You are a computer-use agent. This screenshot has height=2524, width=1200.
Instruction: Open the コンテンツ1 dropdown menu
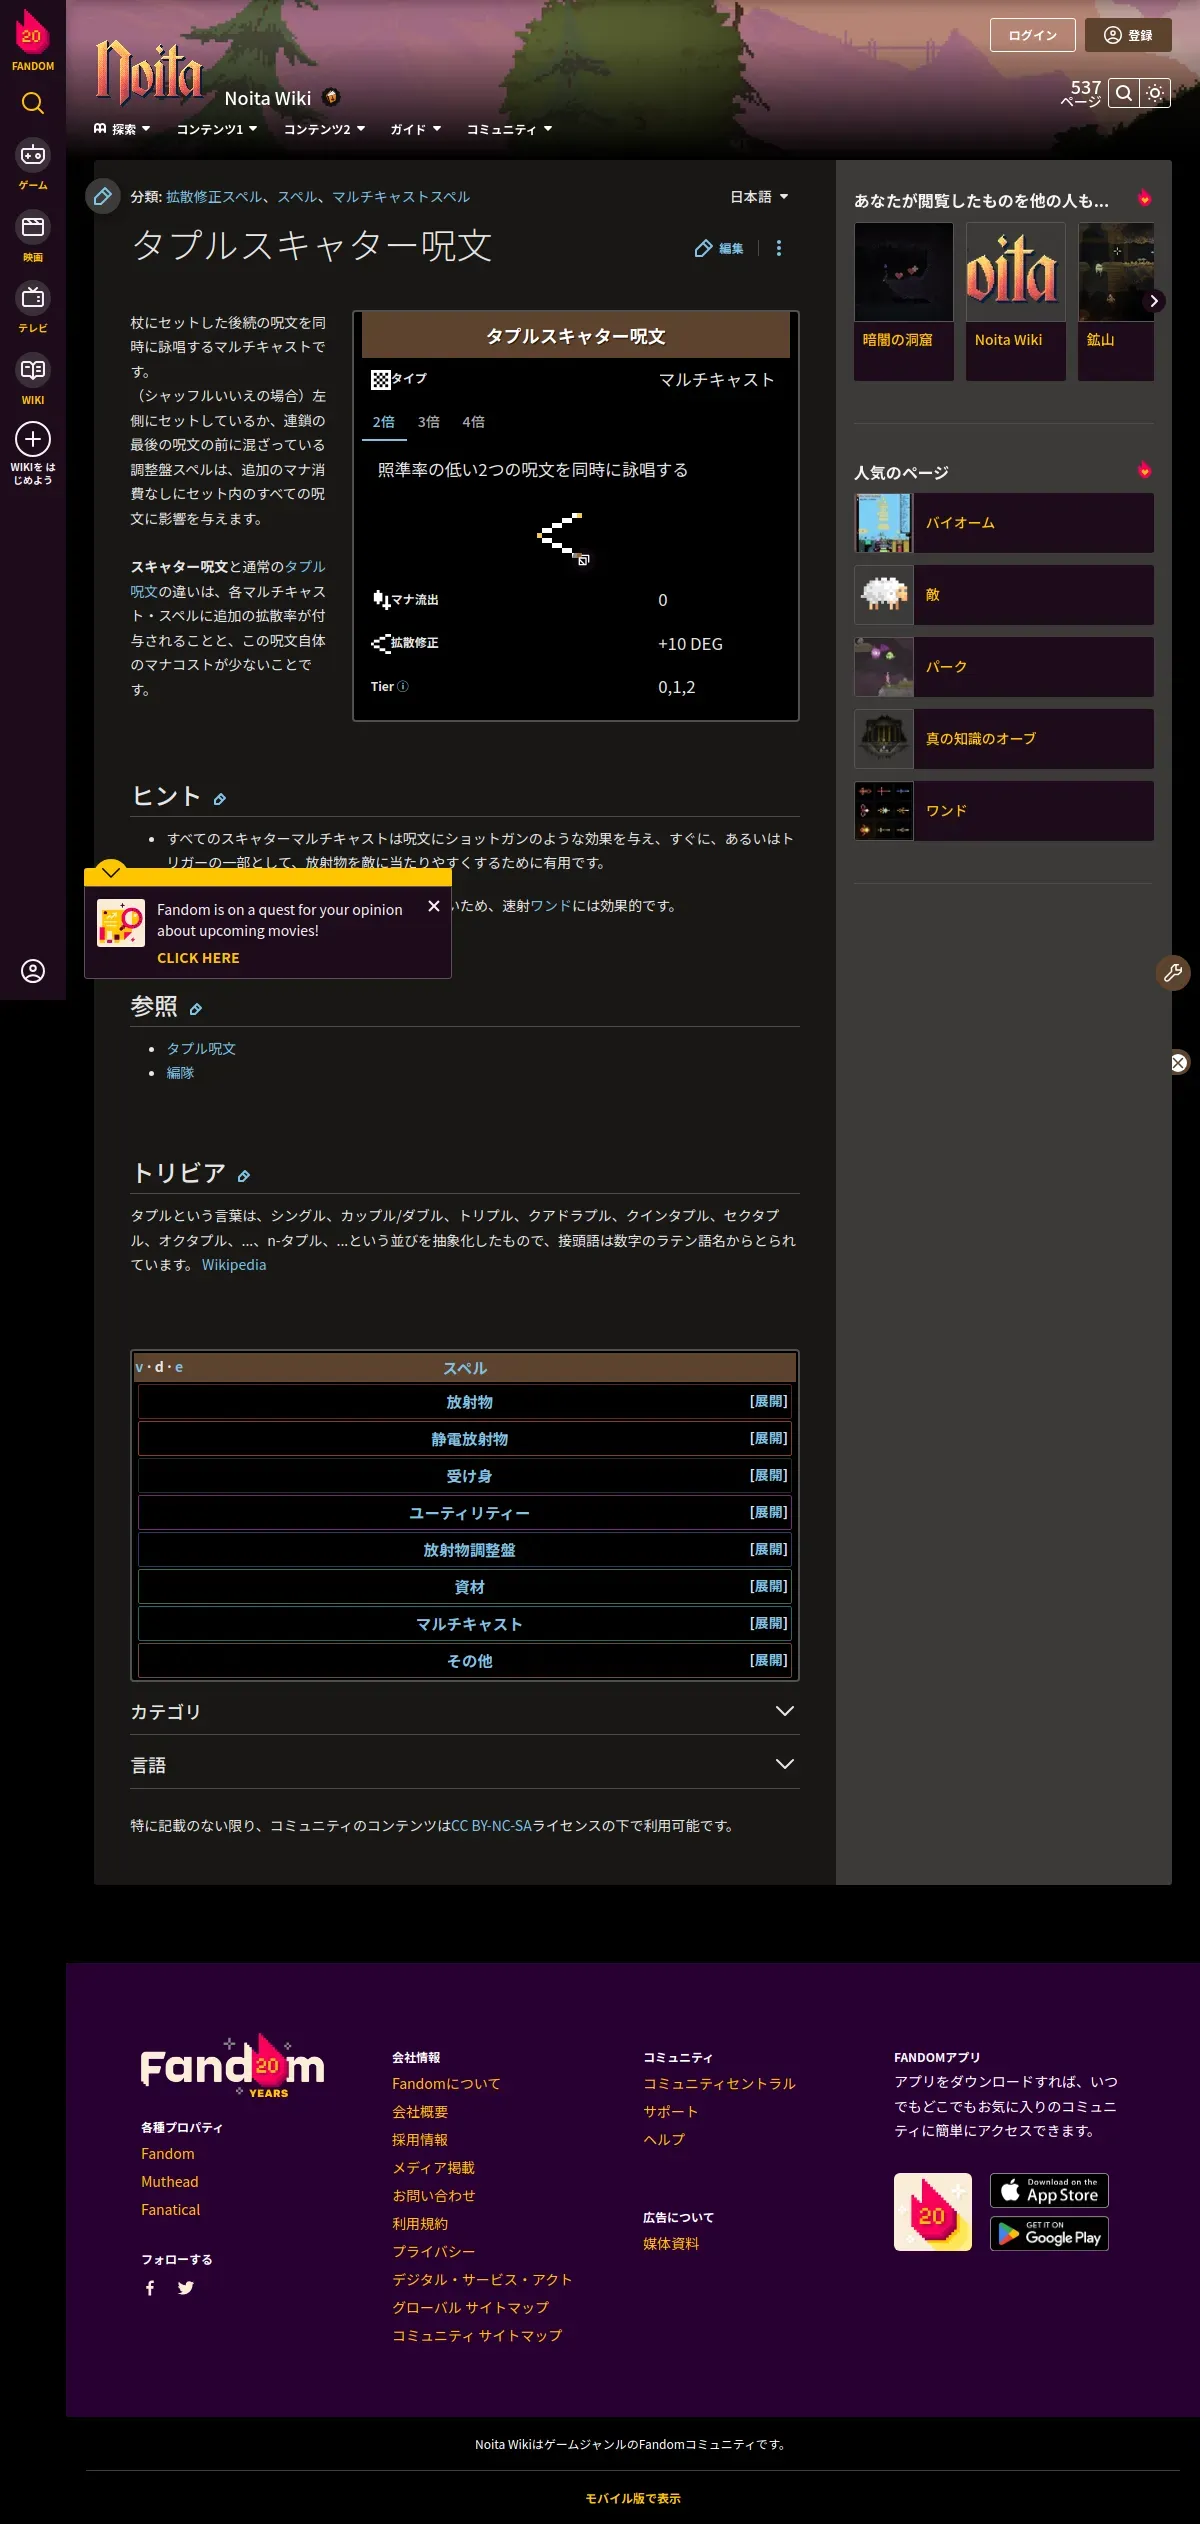pyautogui.click(x=217, y=129)
